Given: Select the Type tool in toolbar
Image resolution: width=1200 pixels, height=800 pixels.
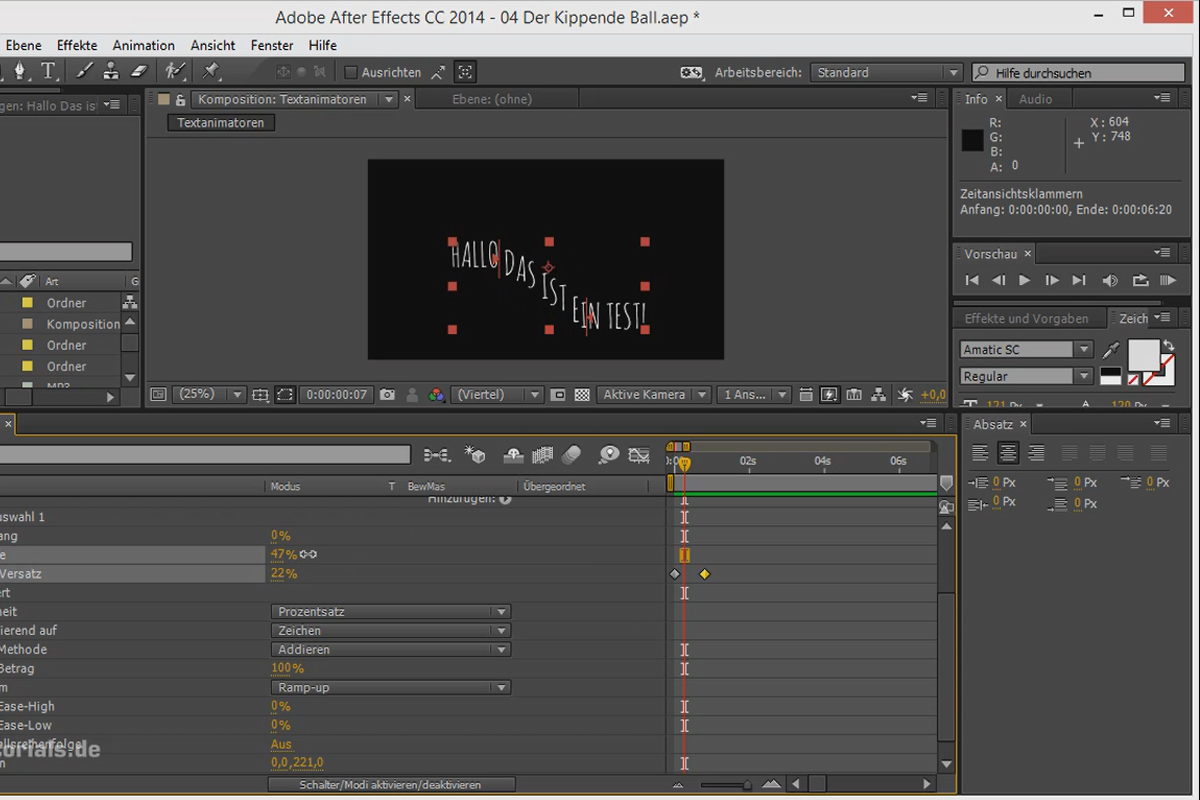Looking at the screenshot, I should 48,71.
